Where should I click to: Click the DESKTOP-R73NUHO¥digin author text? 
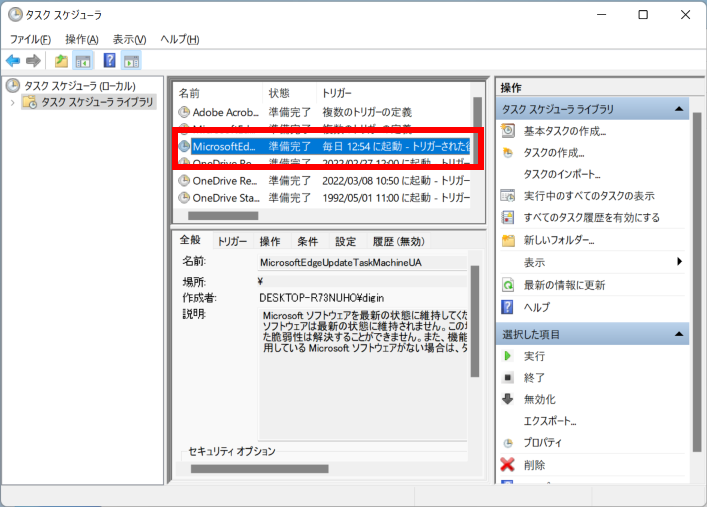[321, 298]
